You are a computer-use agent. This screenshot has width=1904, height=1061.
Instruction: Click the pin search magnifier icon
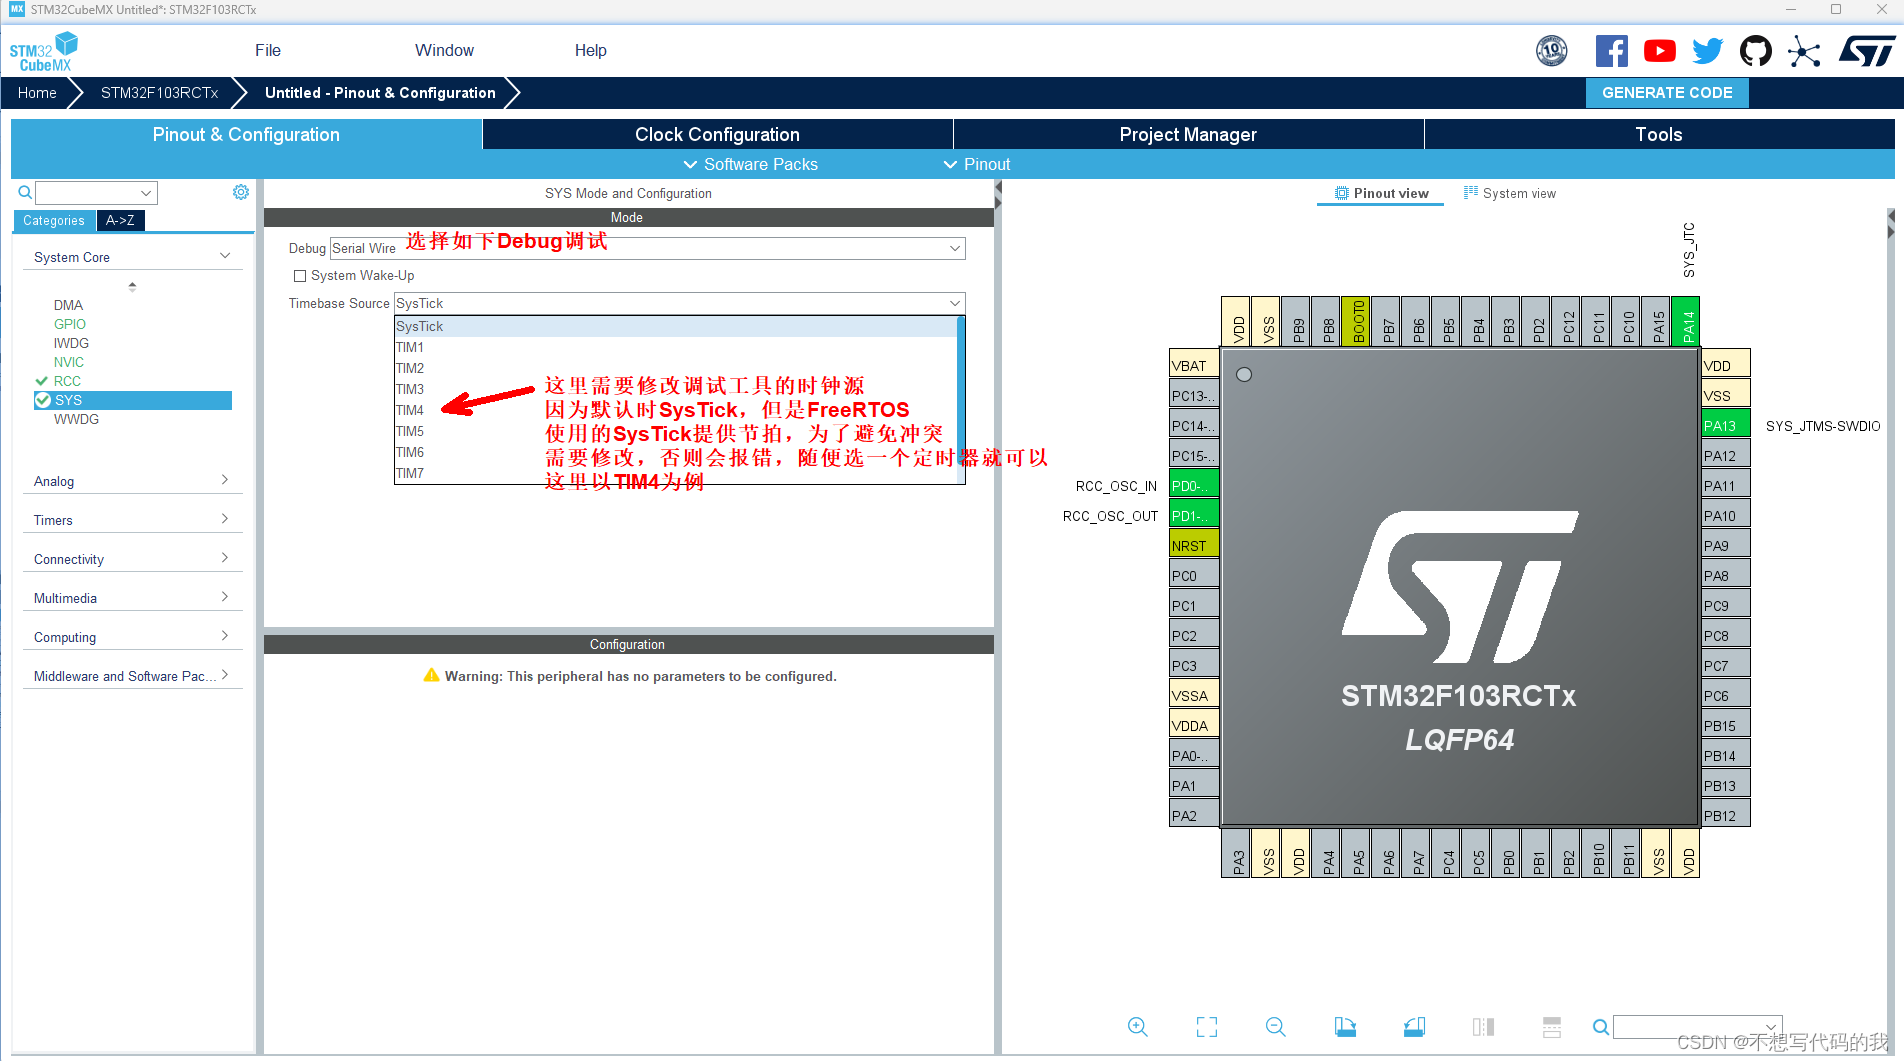[x=1601, y=1027]
